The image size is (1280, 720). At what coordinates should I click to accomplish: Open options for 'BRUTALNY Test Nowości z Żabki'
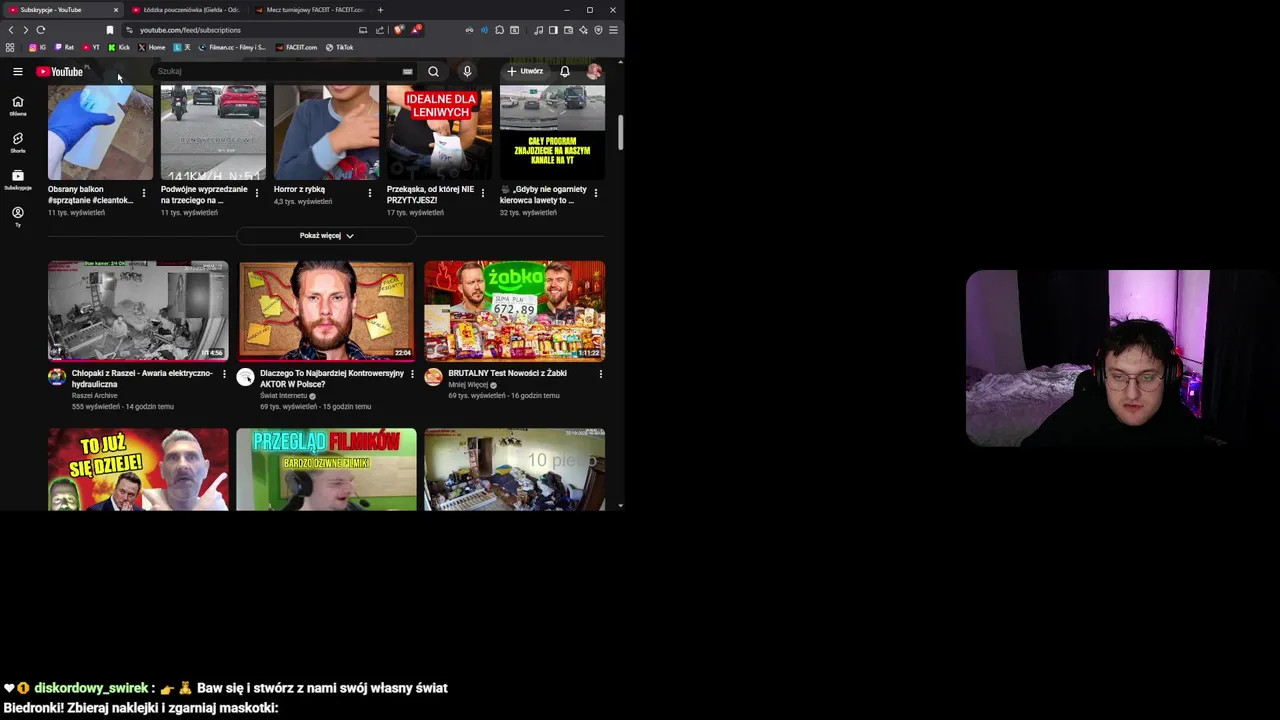point(600,374)
